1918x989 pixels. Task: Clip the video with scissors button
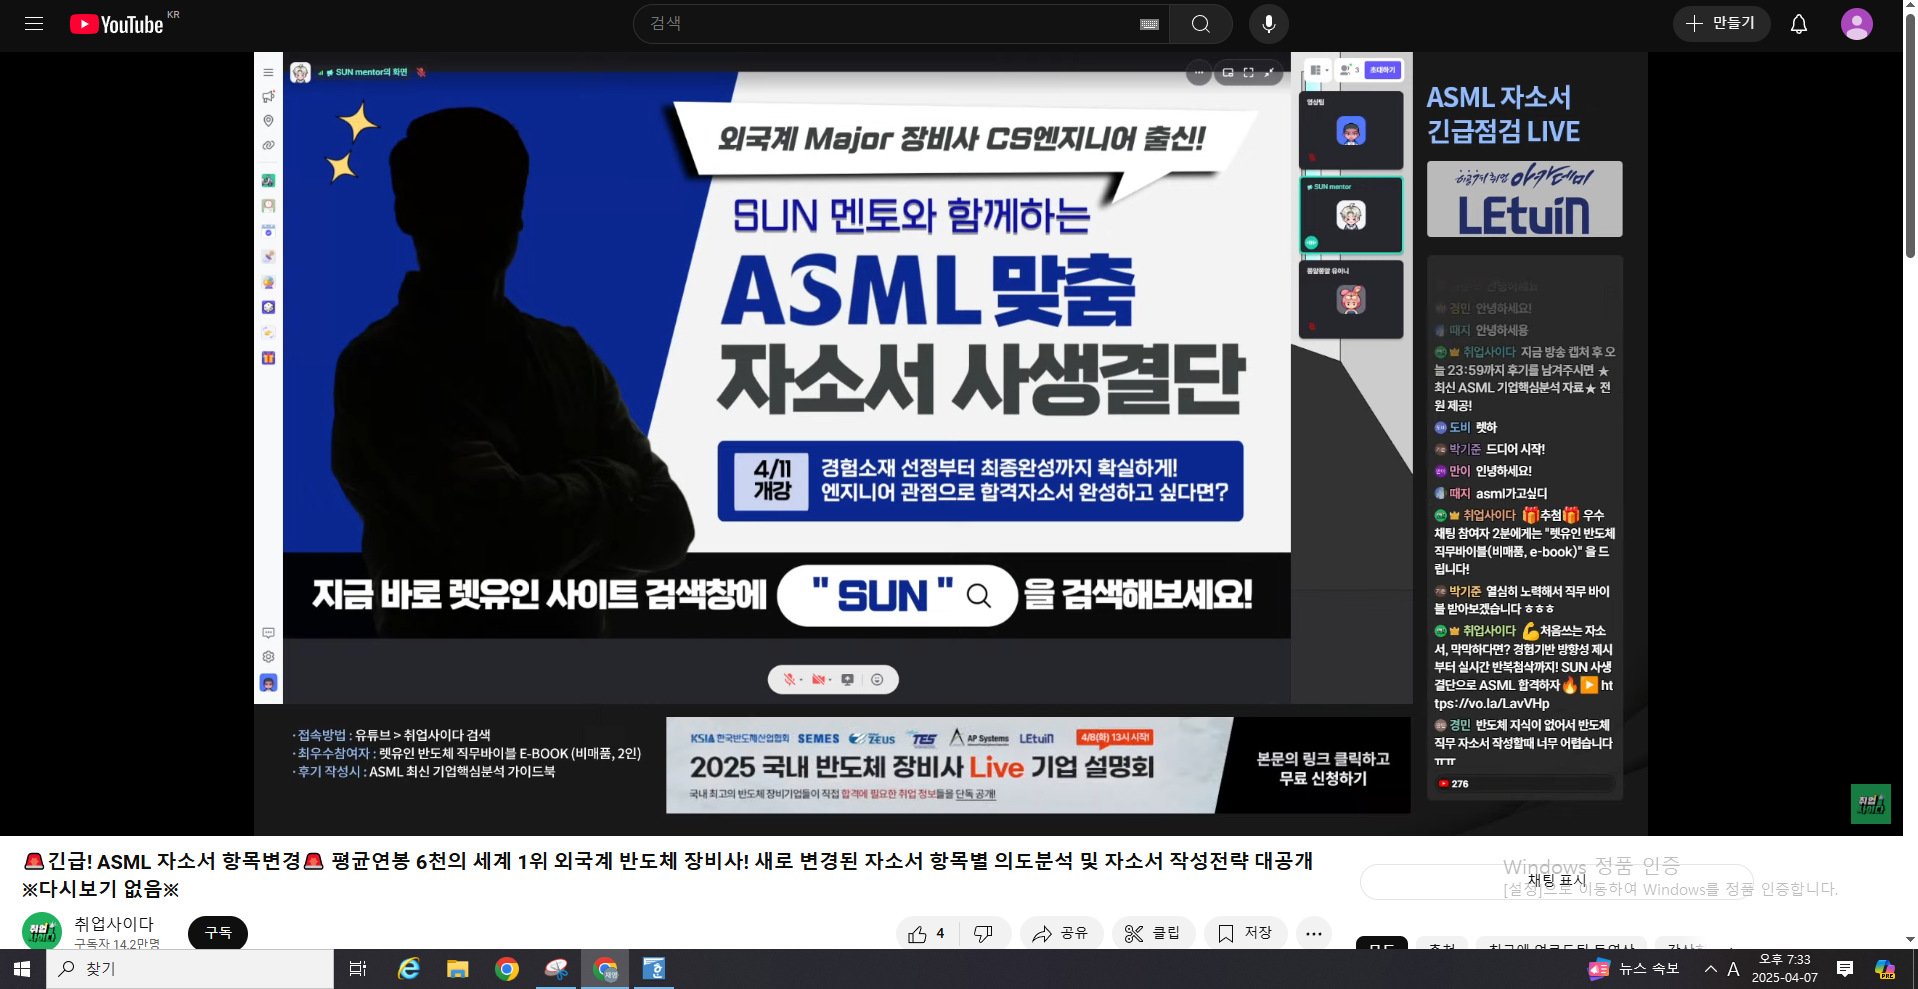[x=1153, y=933]
